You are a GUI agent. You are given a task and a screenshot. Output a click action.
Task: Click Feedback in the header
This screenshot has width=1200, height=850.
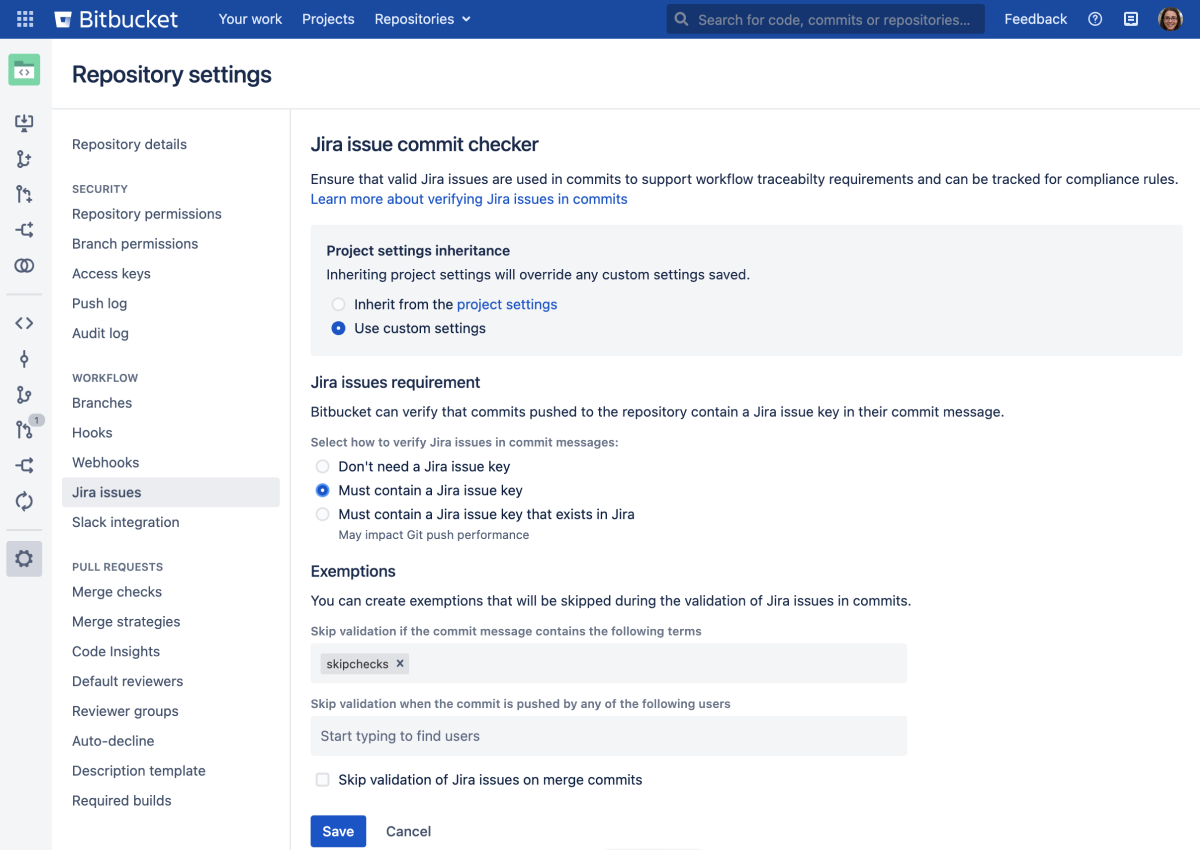tap(1036, 19)
